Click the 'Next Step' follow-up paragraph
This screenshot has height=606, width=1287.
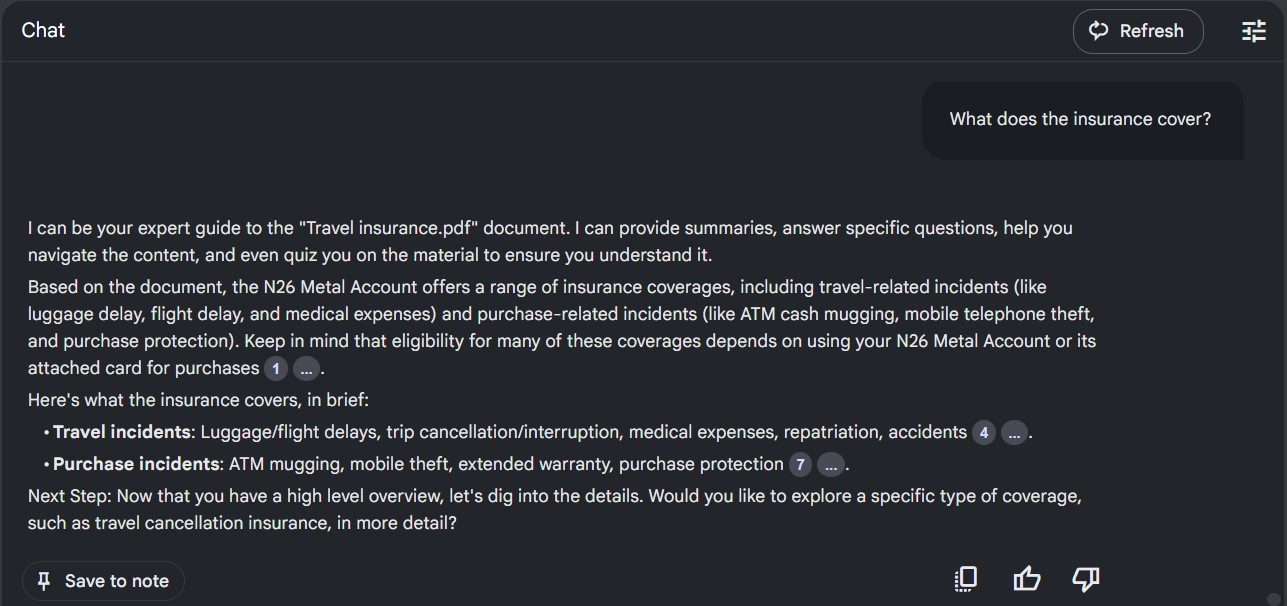click(x=555, y=508)
